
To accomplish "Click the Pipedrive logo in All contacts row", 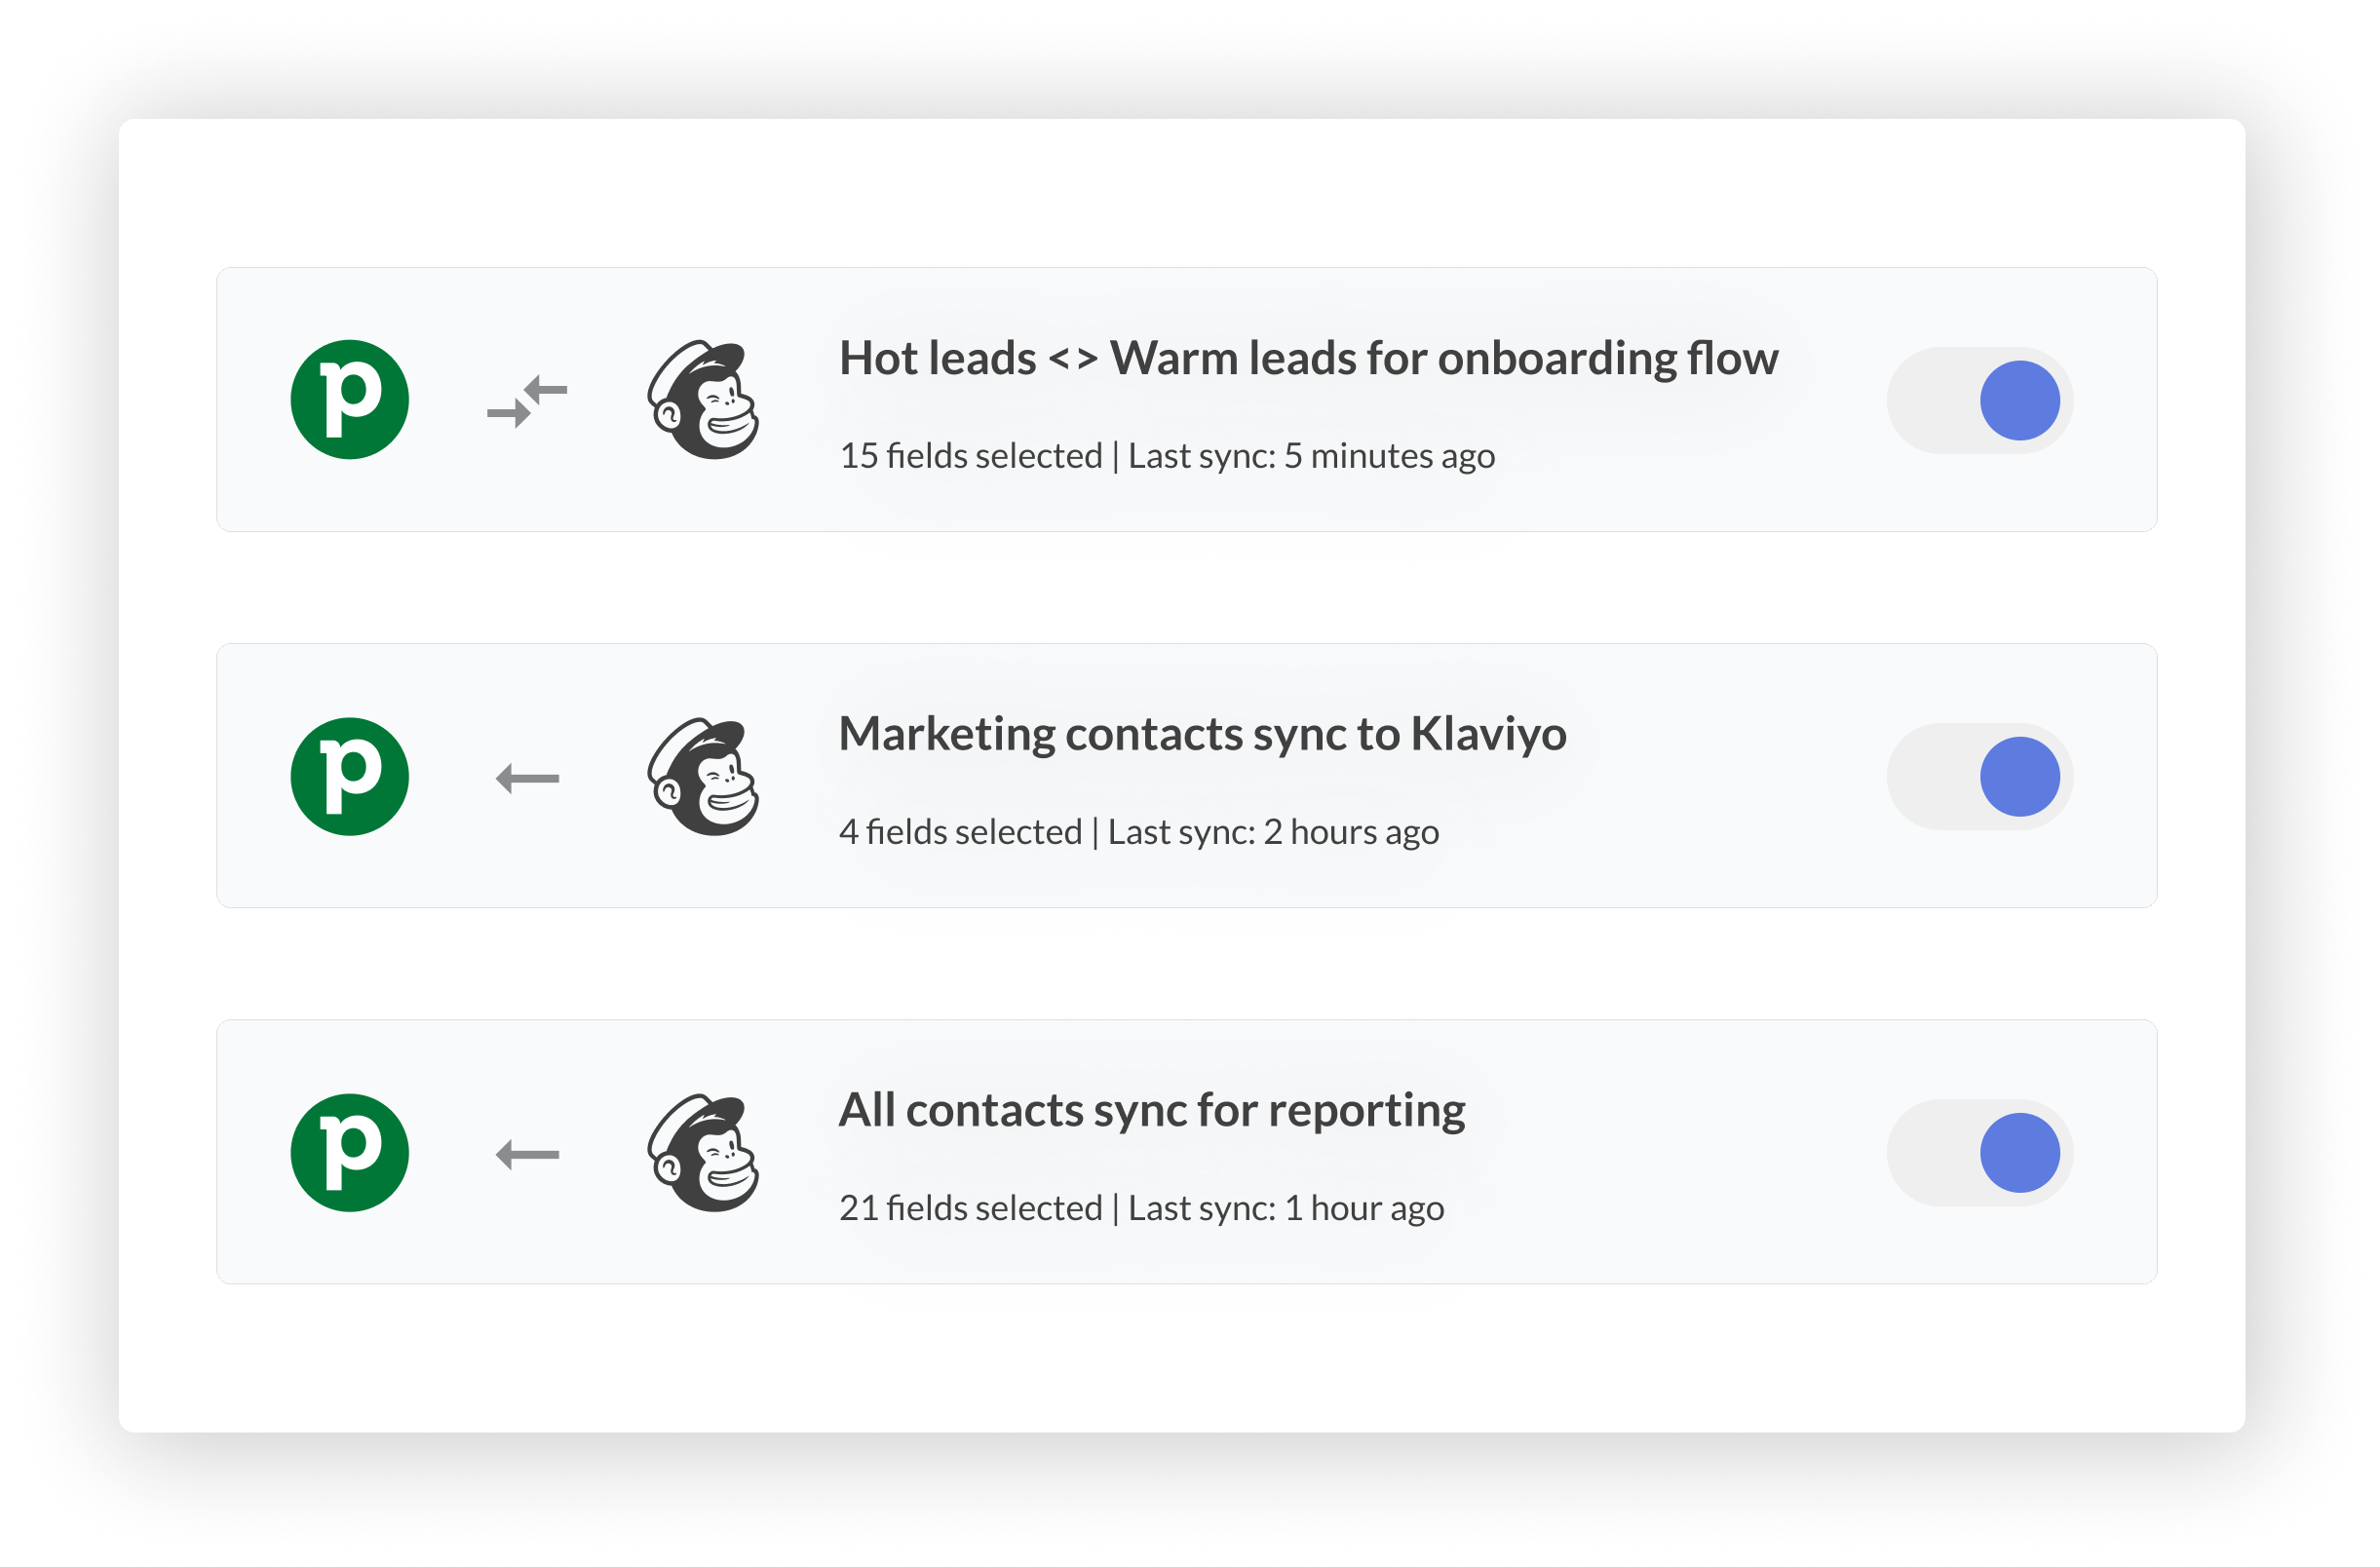I will point(349,1152).
